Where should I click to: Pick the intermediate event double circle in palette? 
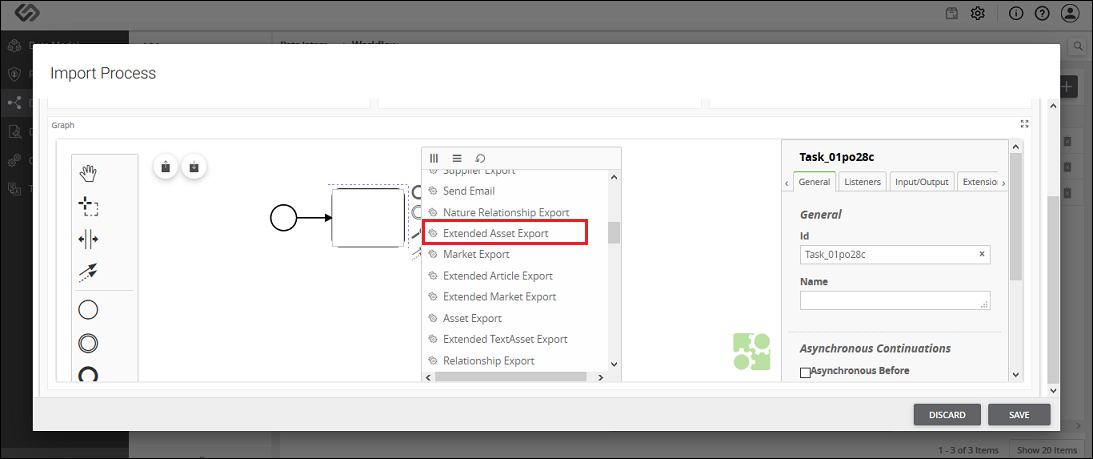point(88,343)
